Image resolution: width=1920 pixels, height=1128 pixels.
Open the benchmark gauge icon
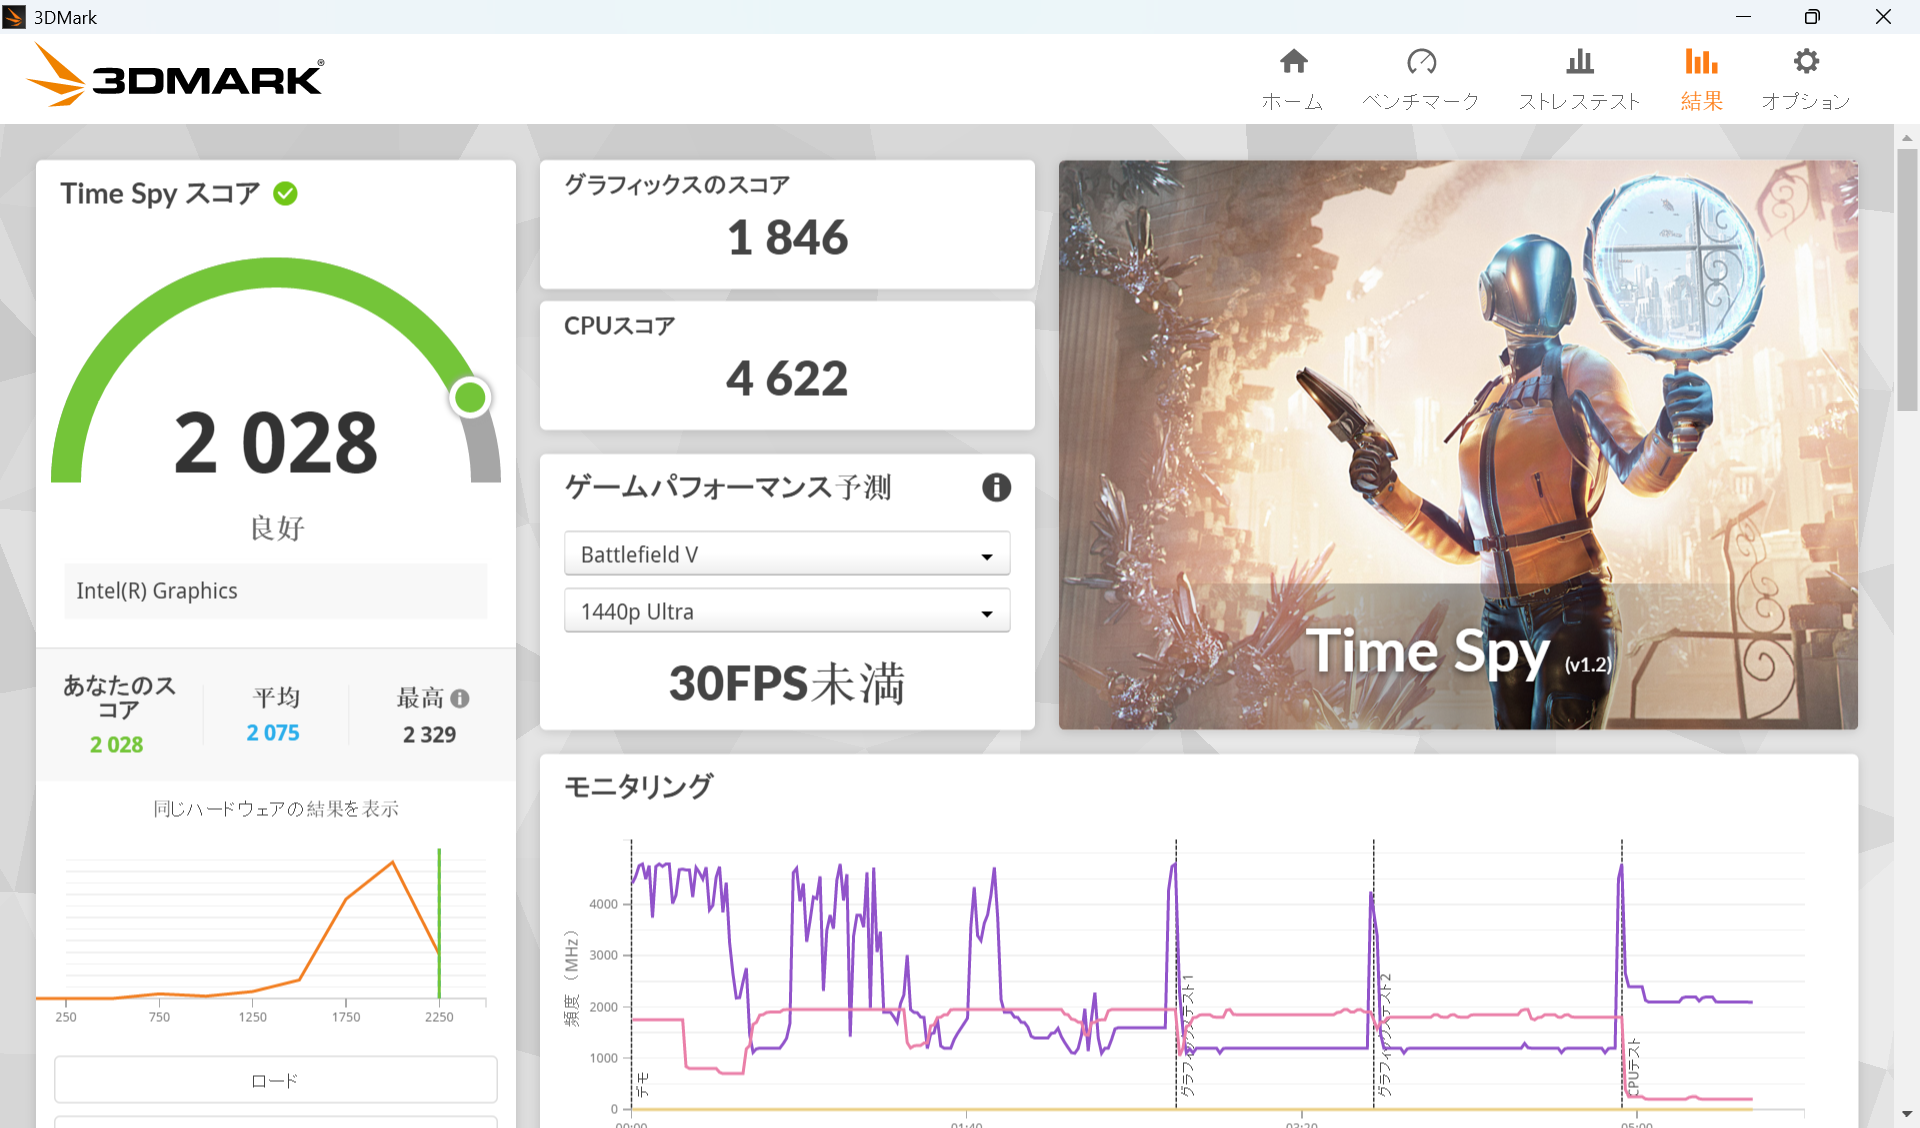click(x=1420, y=62)
